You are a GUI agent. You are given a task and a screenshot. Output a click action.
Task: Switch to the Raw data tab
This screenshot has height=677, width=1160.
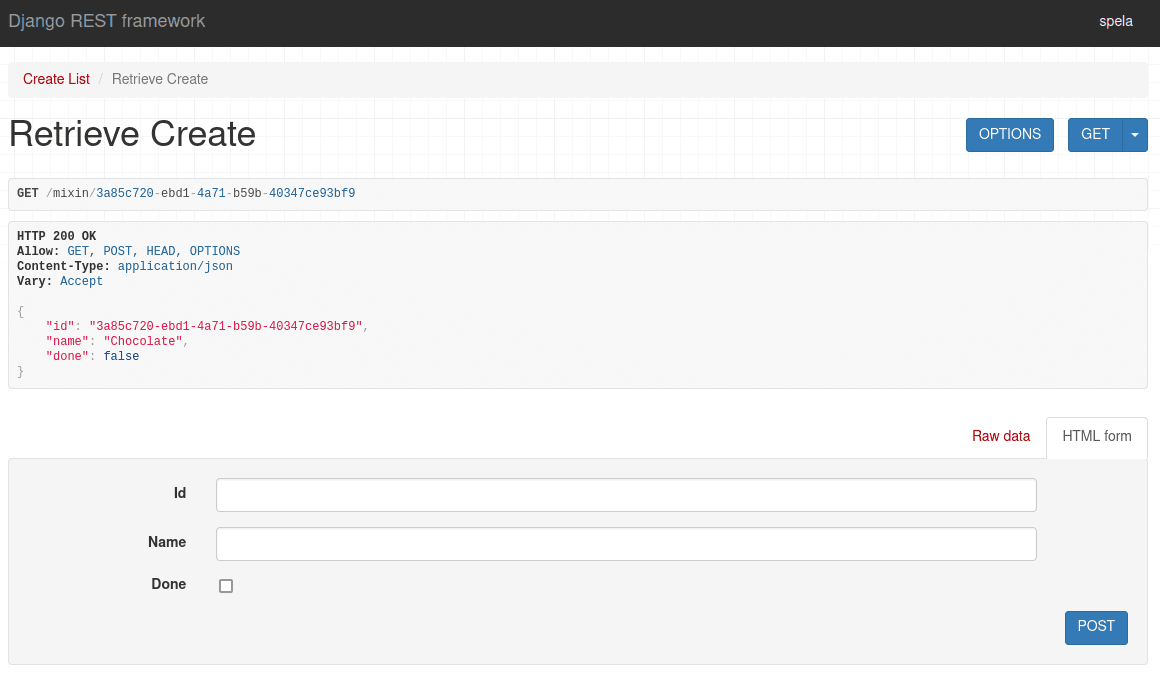tap(1001, 437)
